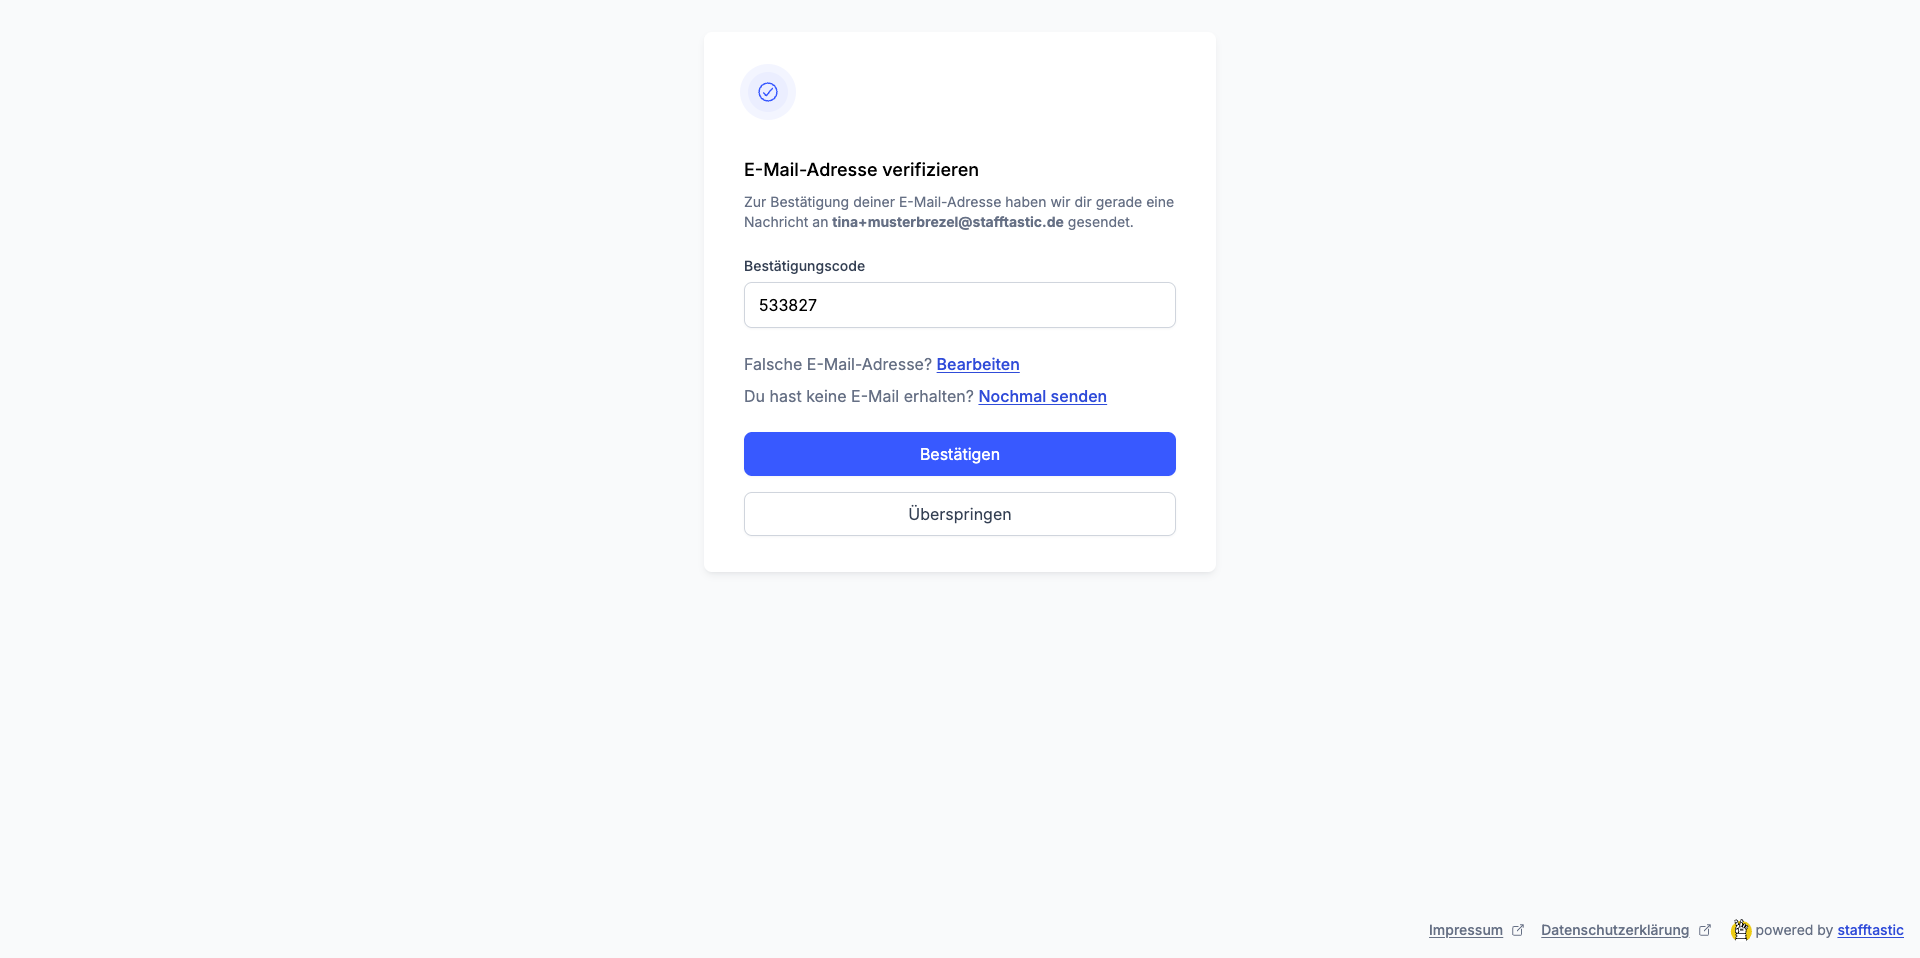
Task: Click the stafftastic logo icon in footer
Action: point(1741,930)
